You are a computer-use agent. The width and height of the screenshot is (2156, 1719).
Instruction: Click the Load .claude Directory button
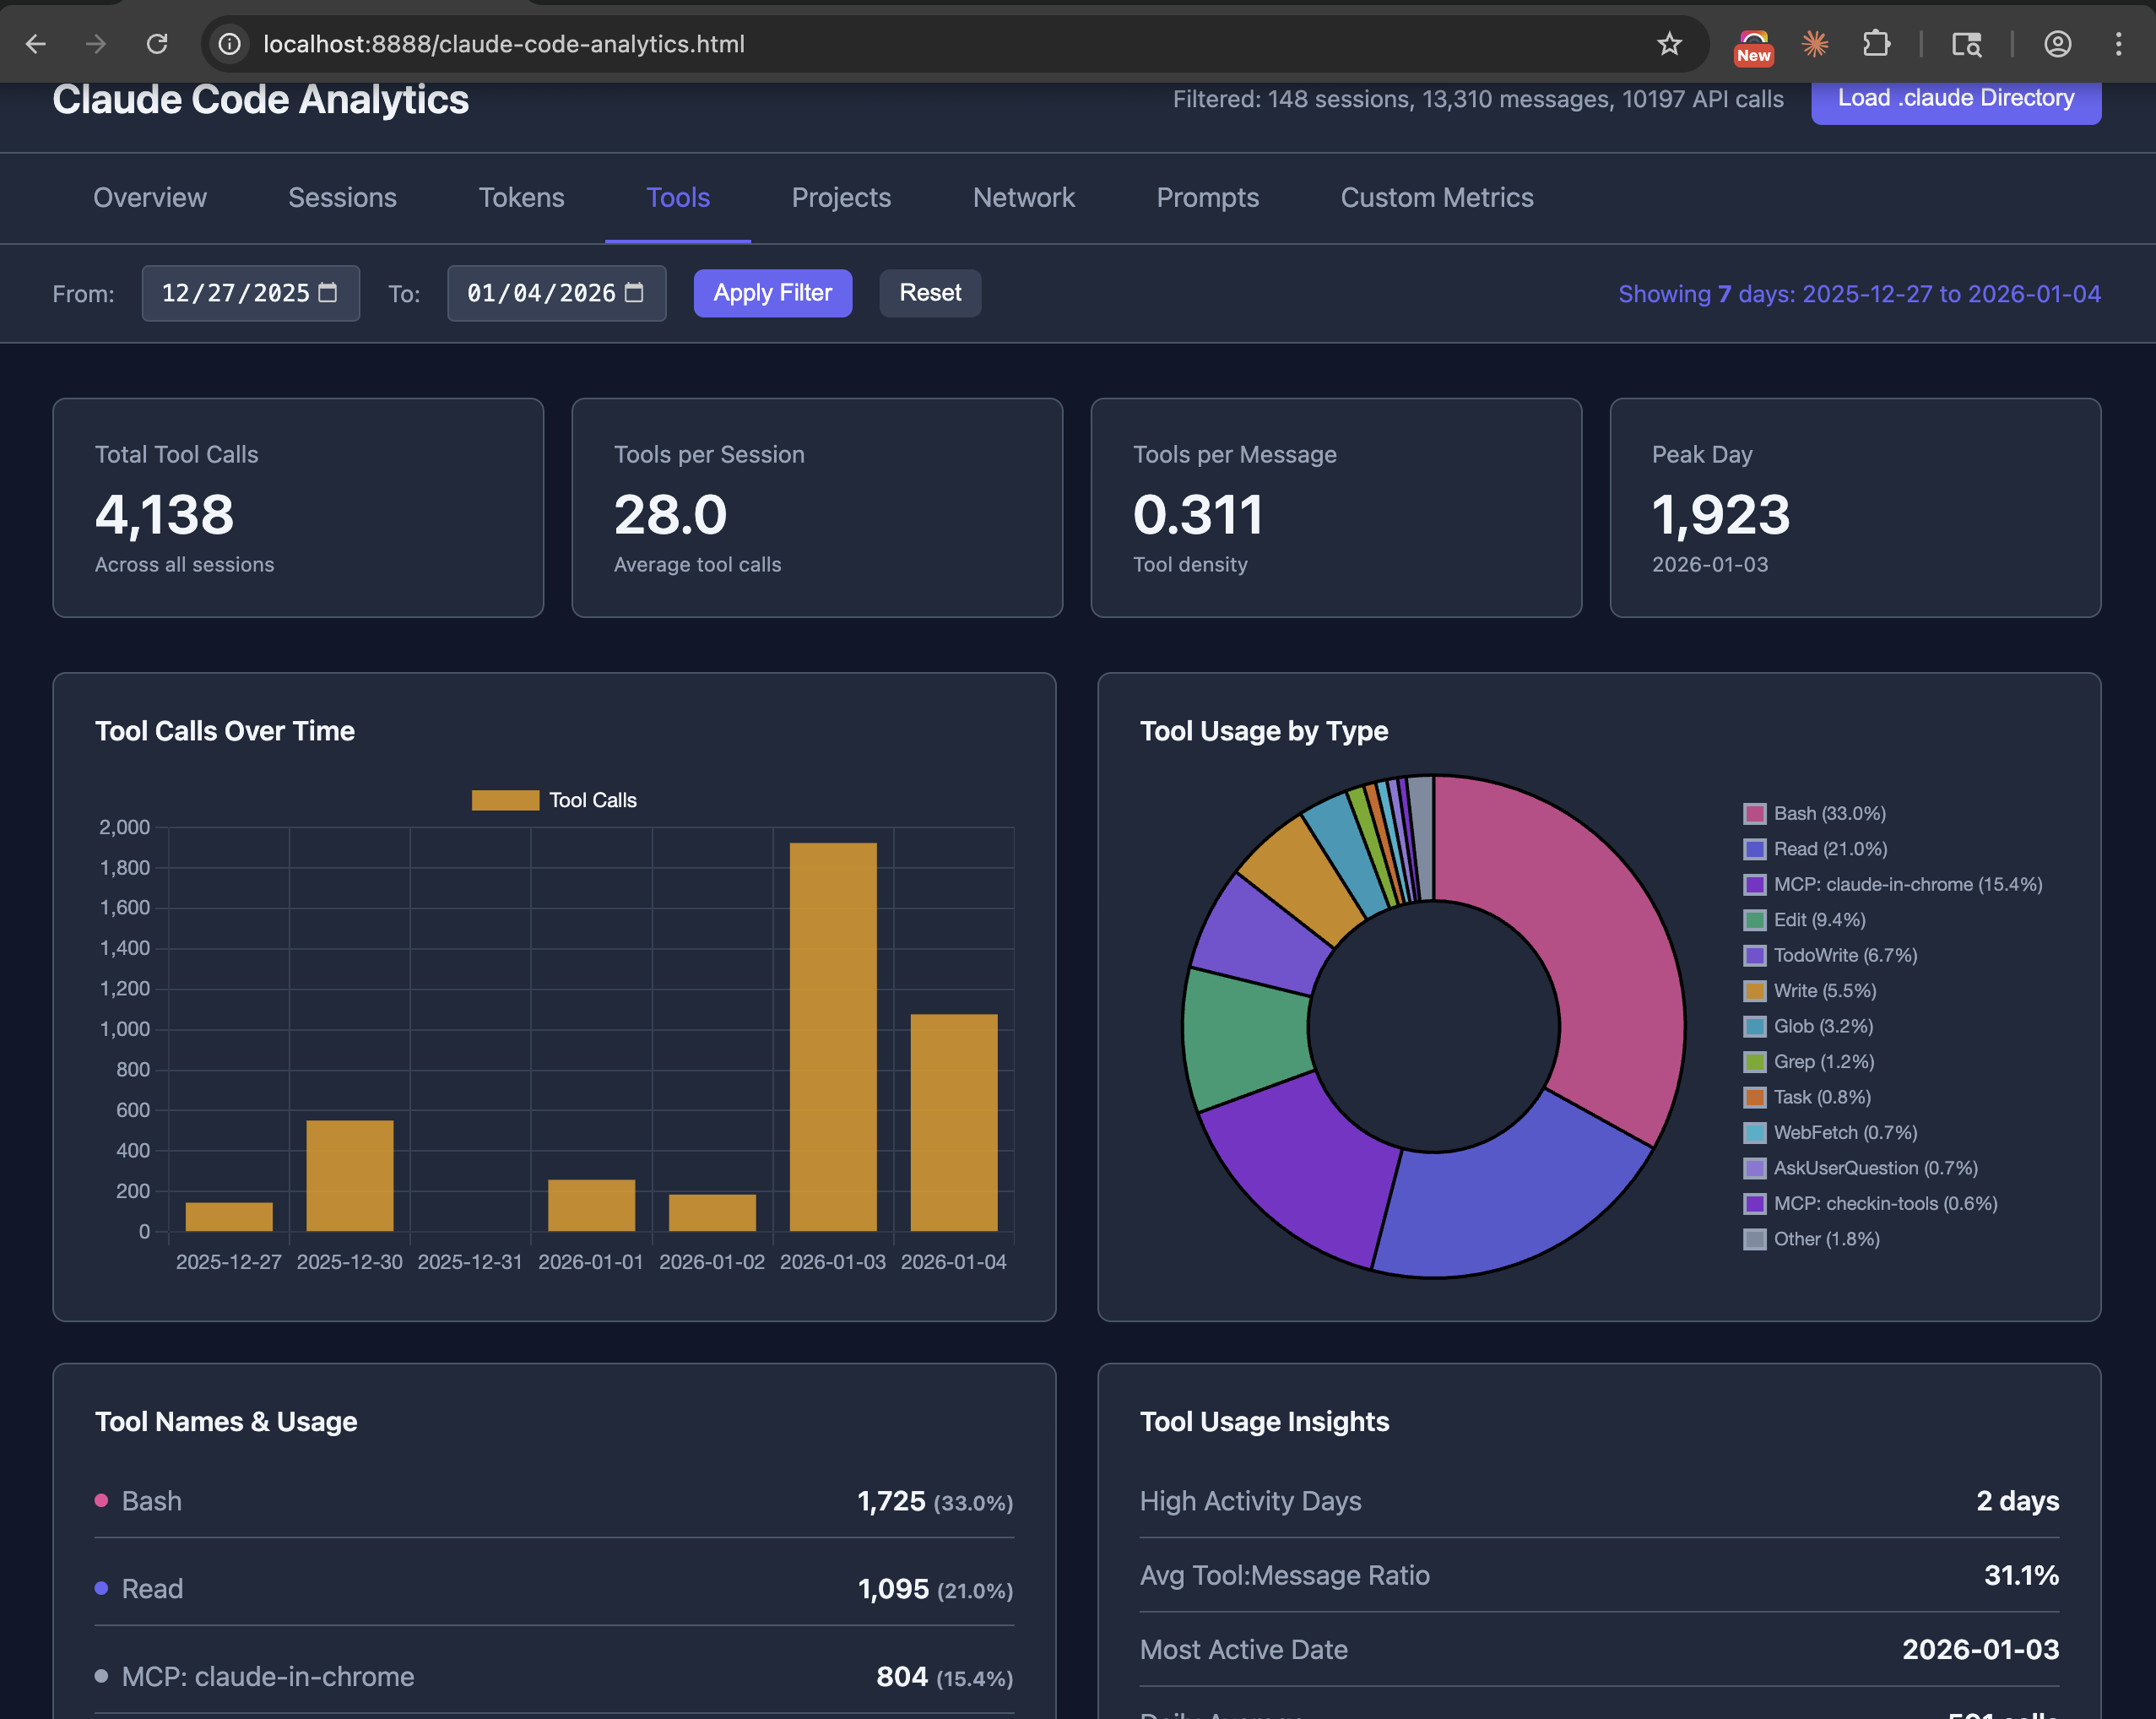click(1954, 98)
